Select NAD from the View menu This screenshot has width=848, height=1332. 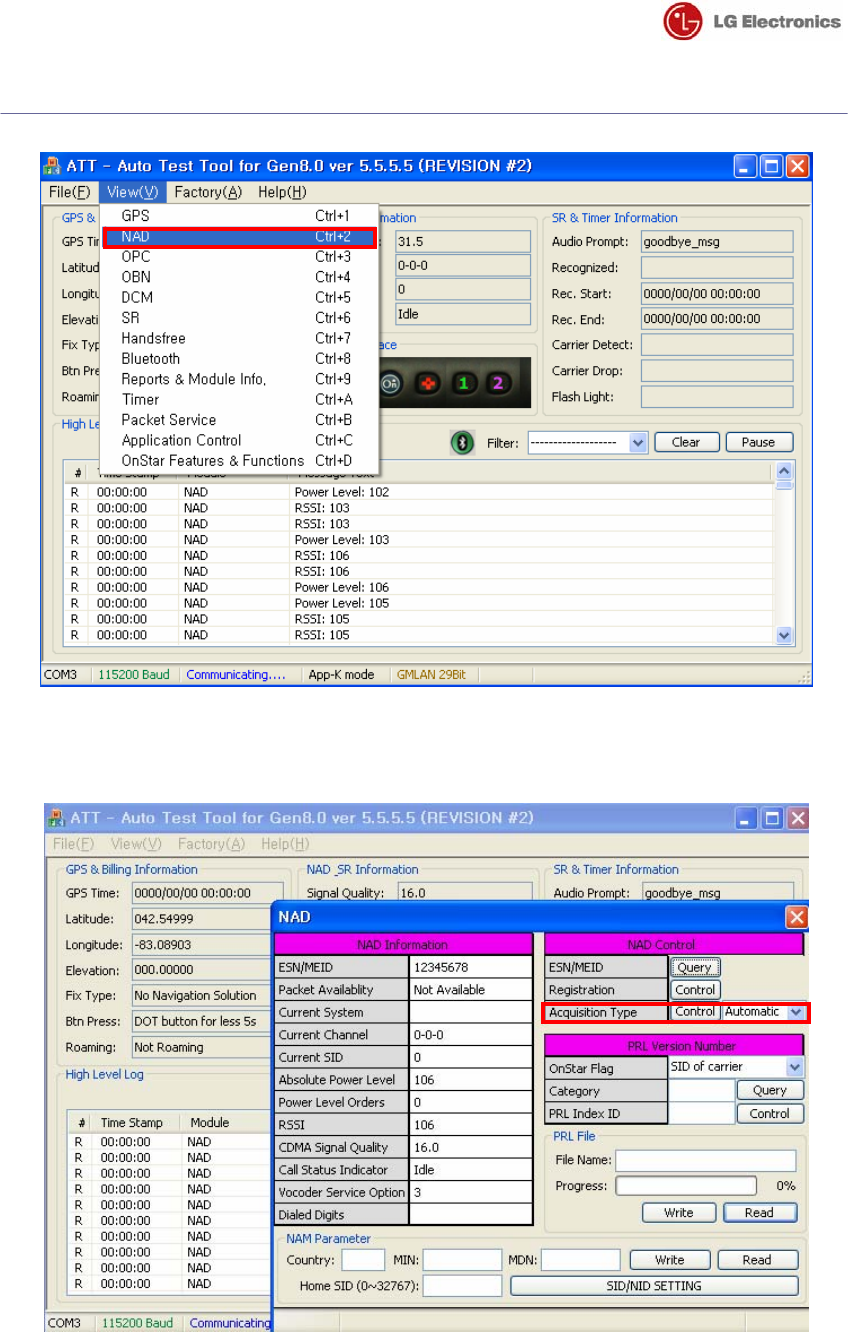(x=239, y=237)
